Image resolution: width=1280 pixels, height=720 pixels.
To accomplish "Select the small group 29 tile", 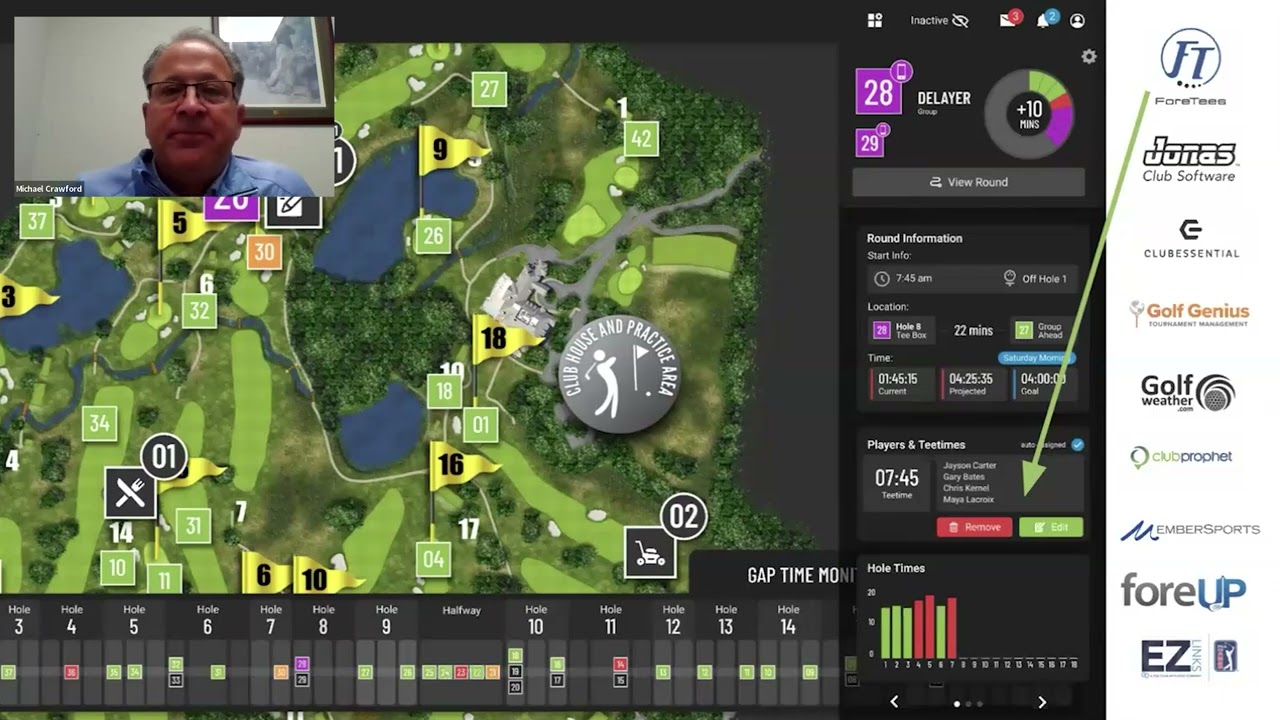I will [x=869, y=143].
